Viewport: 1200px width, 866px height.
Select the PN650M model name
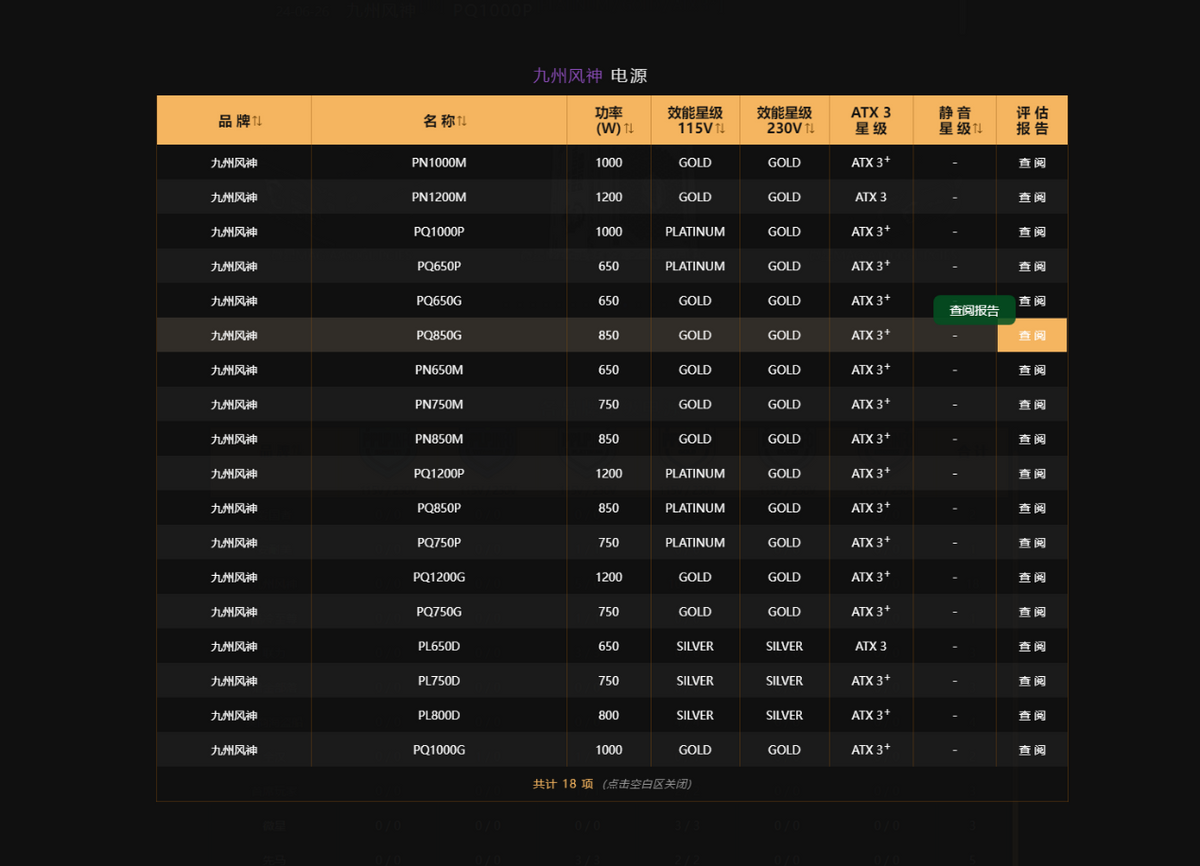[439, 370]
